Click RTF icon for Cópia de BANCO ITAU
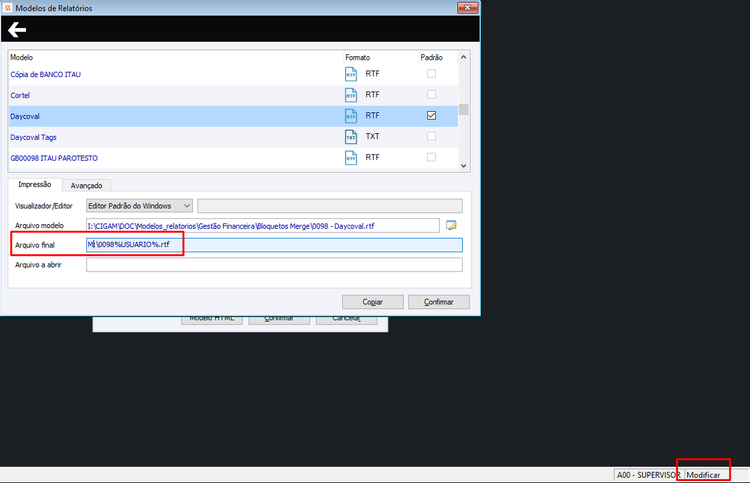This screenshot has width=750, height=483. click(351, 74)
